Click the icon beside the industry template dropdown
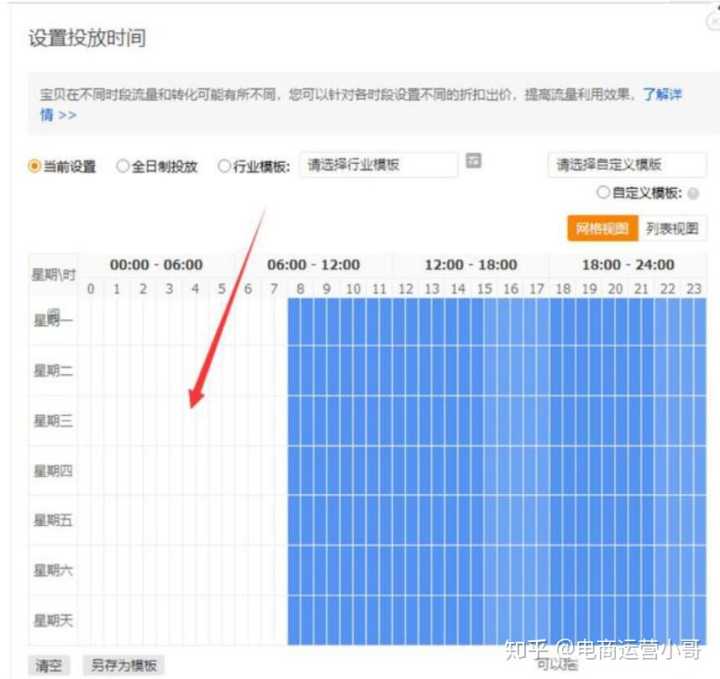Image resolution: width=720 pixels, height=679 pixels. click(474, 161)
